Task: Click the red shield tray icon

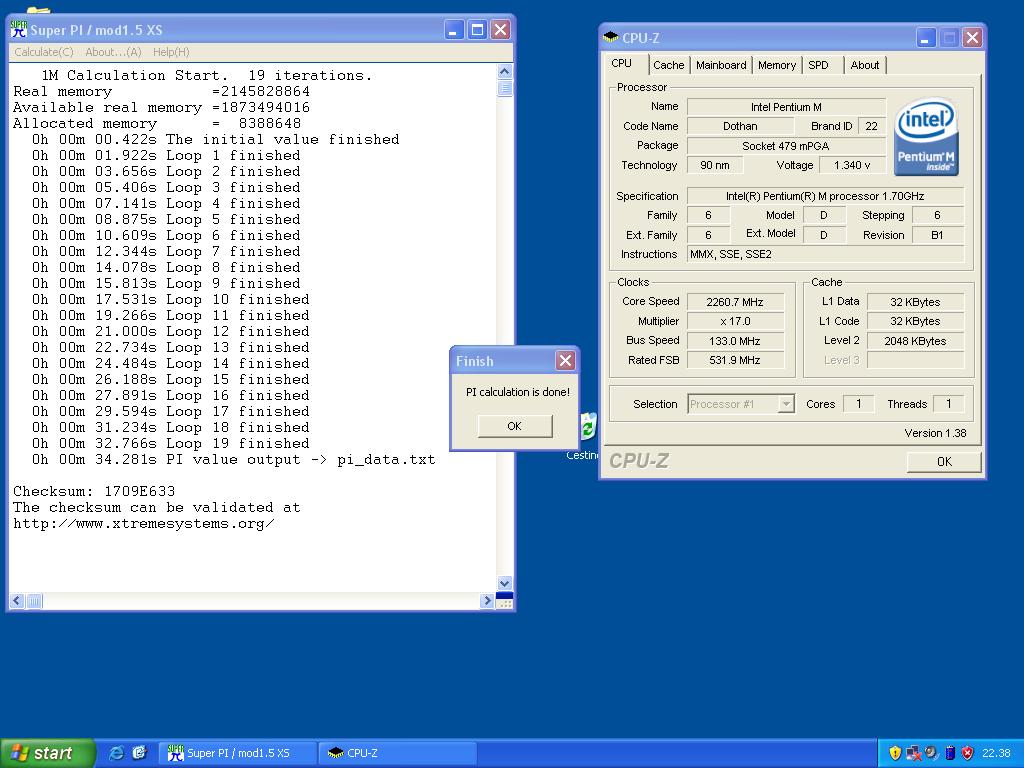Action: (968, 753)
